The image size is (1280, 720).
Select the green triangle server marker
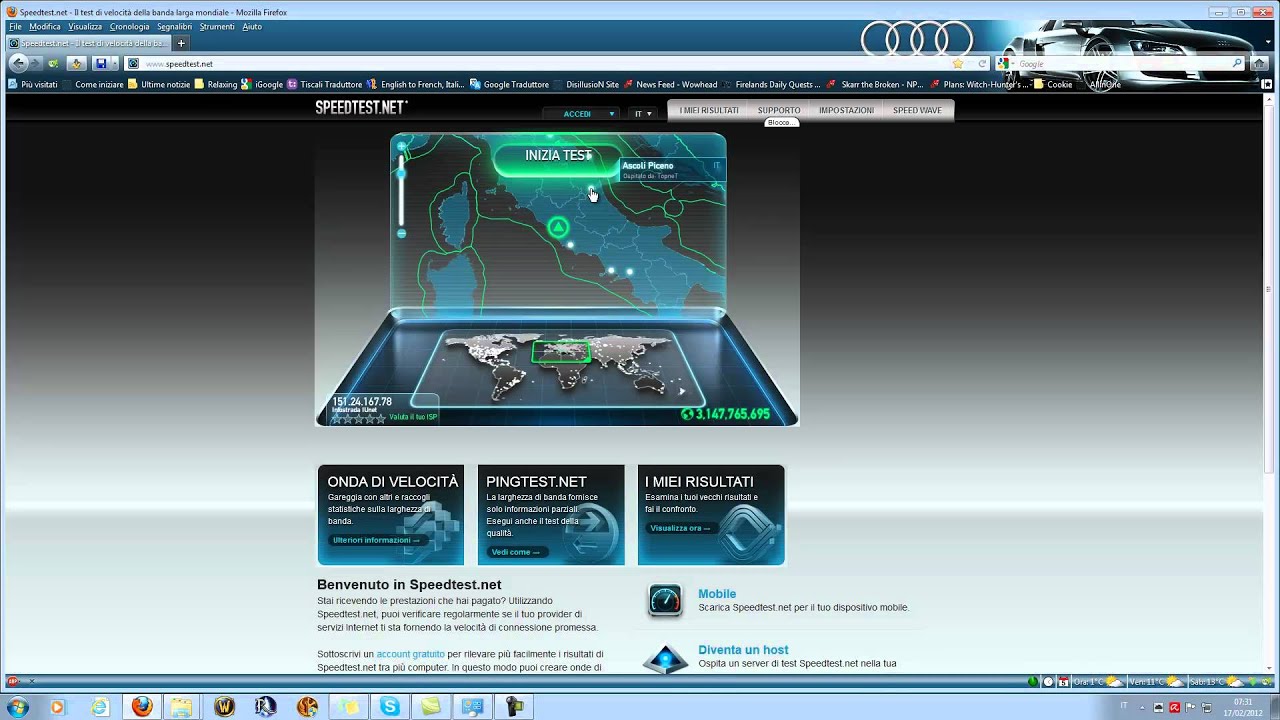(x=558, y=228)
